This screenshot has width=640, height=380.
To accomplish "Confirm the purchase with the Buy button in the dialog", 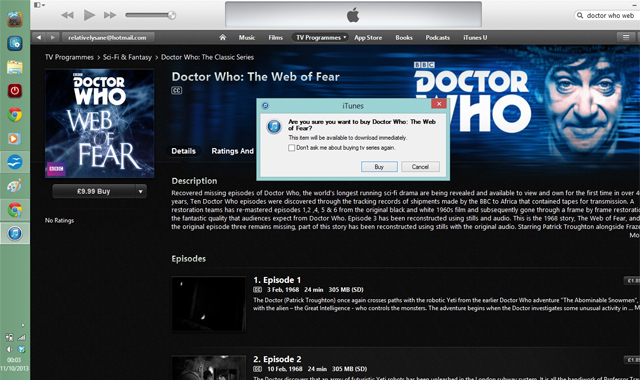I will pos(379,167).
